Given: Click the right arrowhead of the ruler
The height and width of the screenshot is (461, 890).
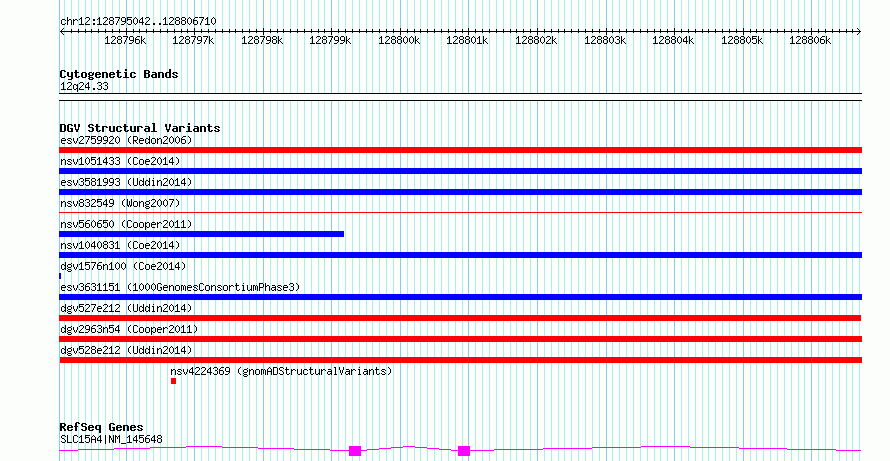Looking at the screenshot, I should coord(859,32).
